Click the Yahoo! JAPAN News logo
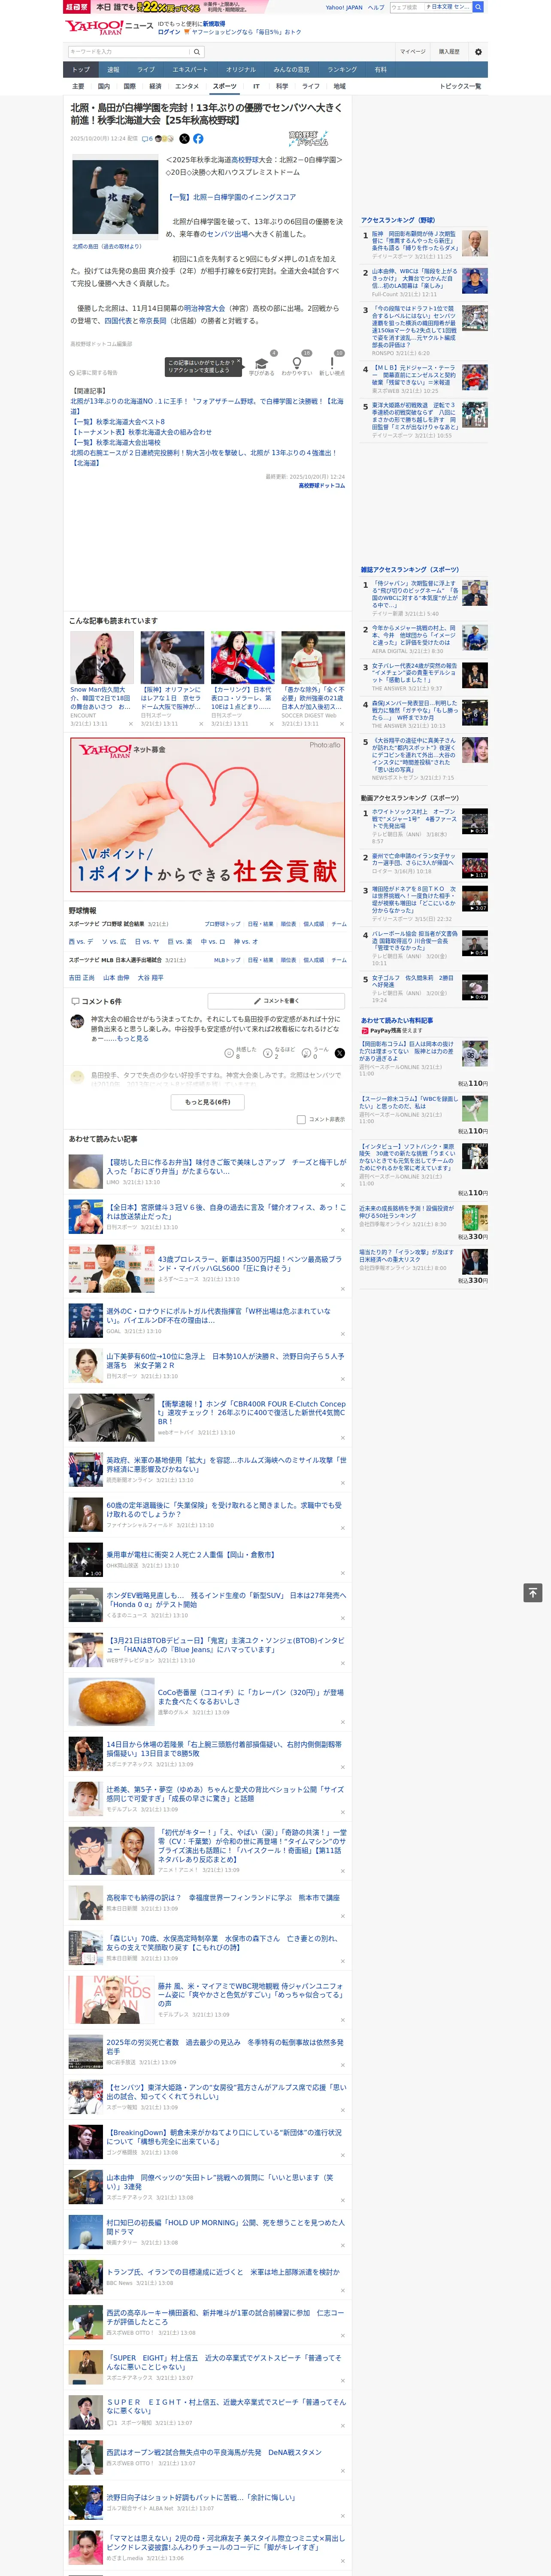 [x=110, y=27]
